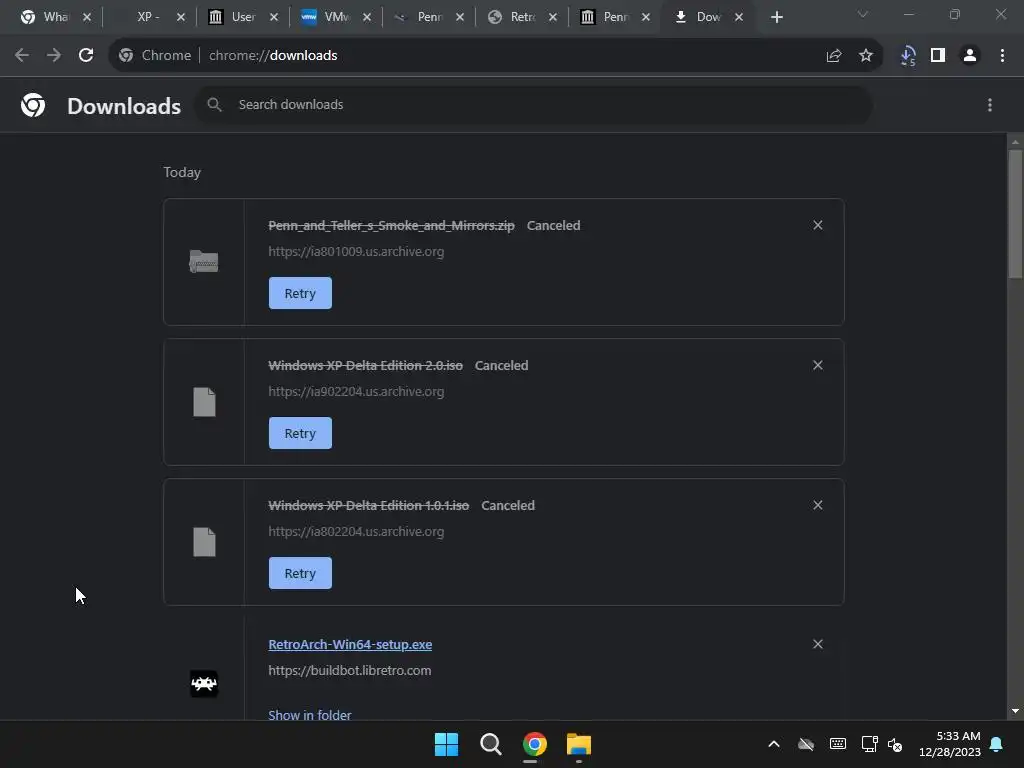This screenshot has height=768, width=1024.
Task: Remove RetroArch-Win64-setup.exe from the list
Action: pyautogui.click(x=818, y=644)
